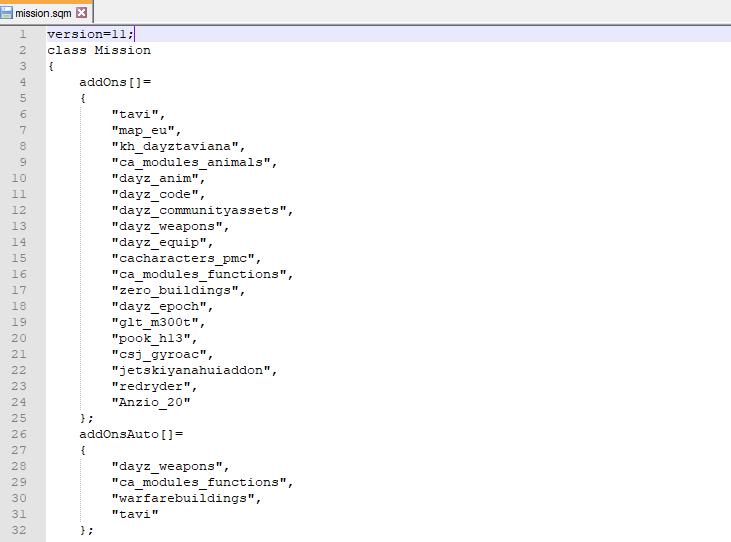731x542 pixels.
Task: Click the "glt_m300t", entry
Action: tap(158, 322)
